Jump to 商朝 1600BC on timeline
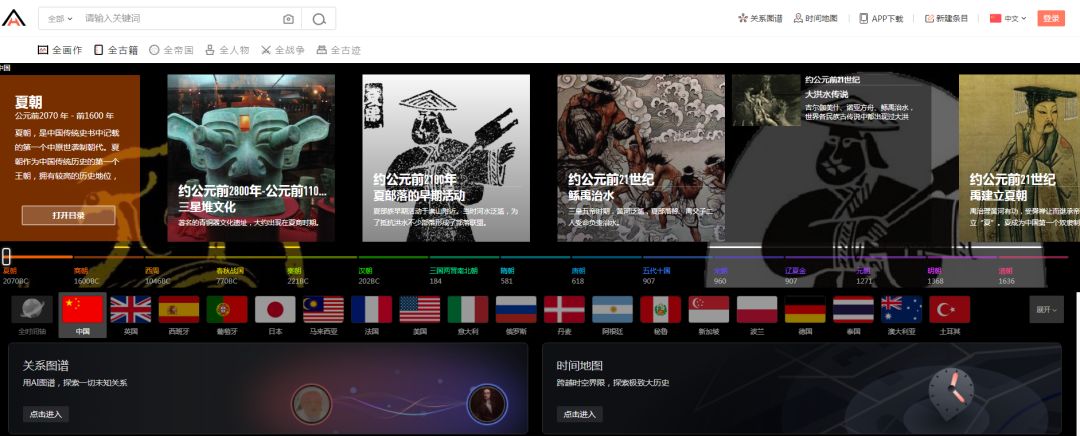 click(87, 276)
